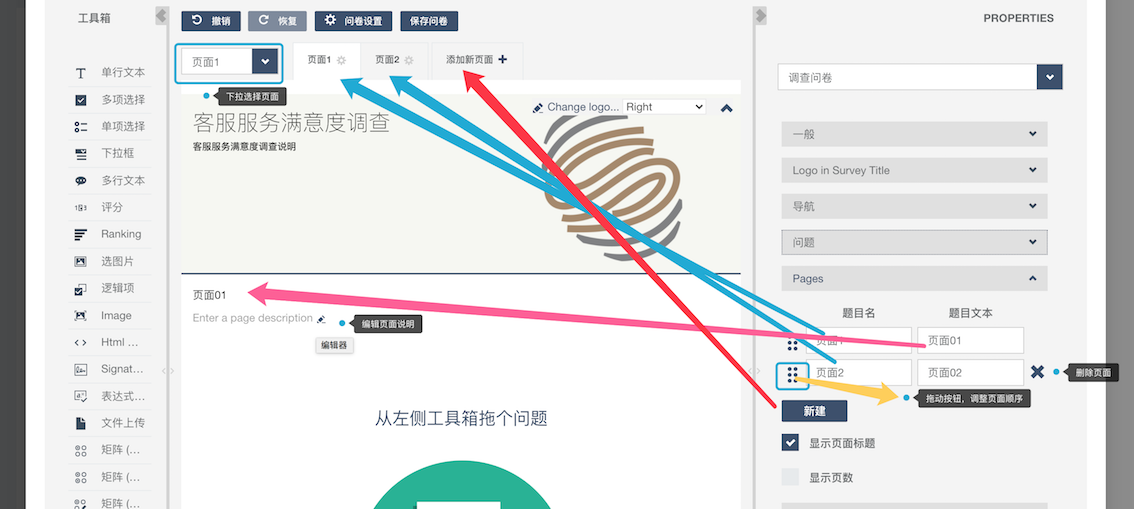Collapse survey header with up chevron
The width and height of the screenshot is (1134, 509).
pyautogui.click(x=727, y=108)
